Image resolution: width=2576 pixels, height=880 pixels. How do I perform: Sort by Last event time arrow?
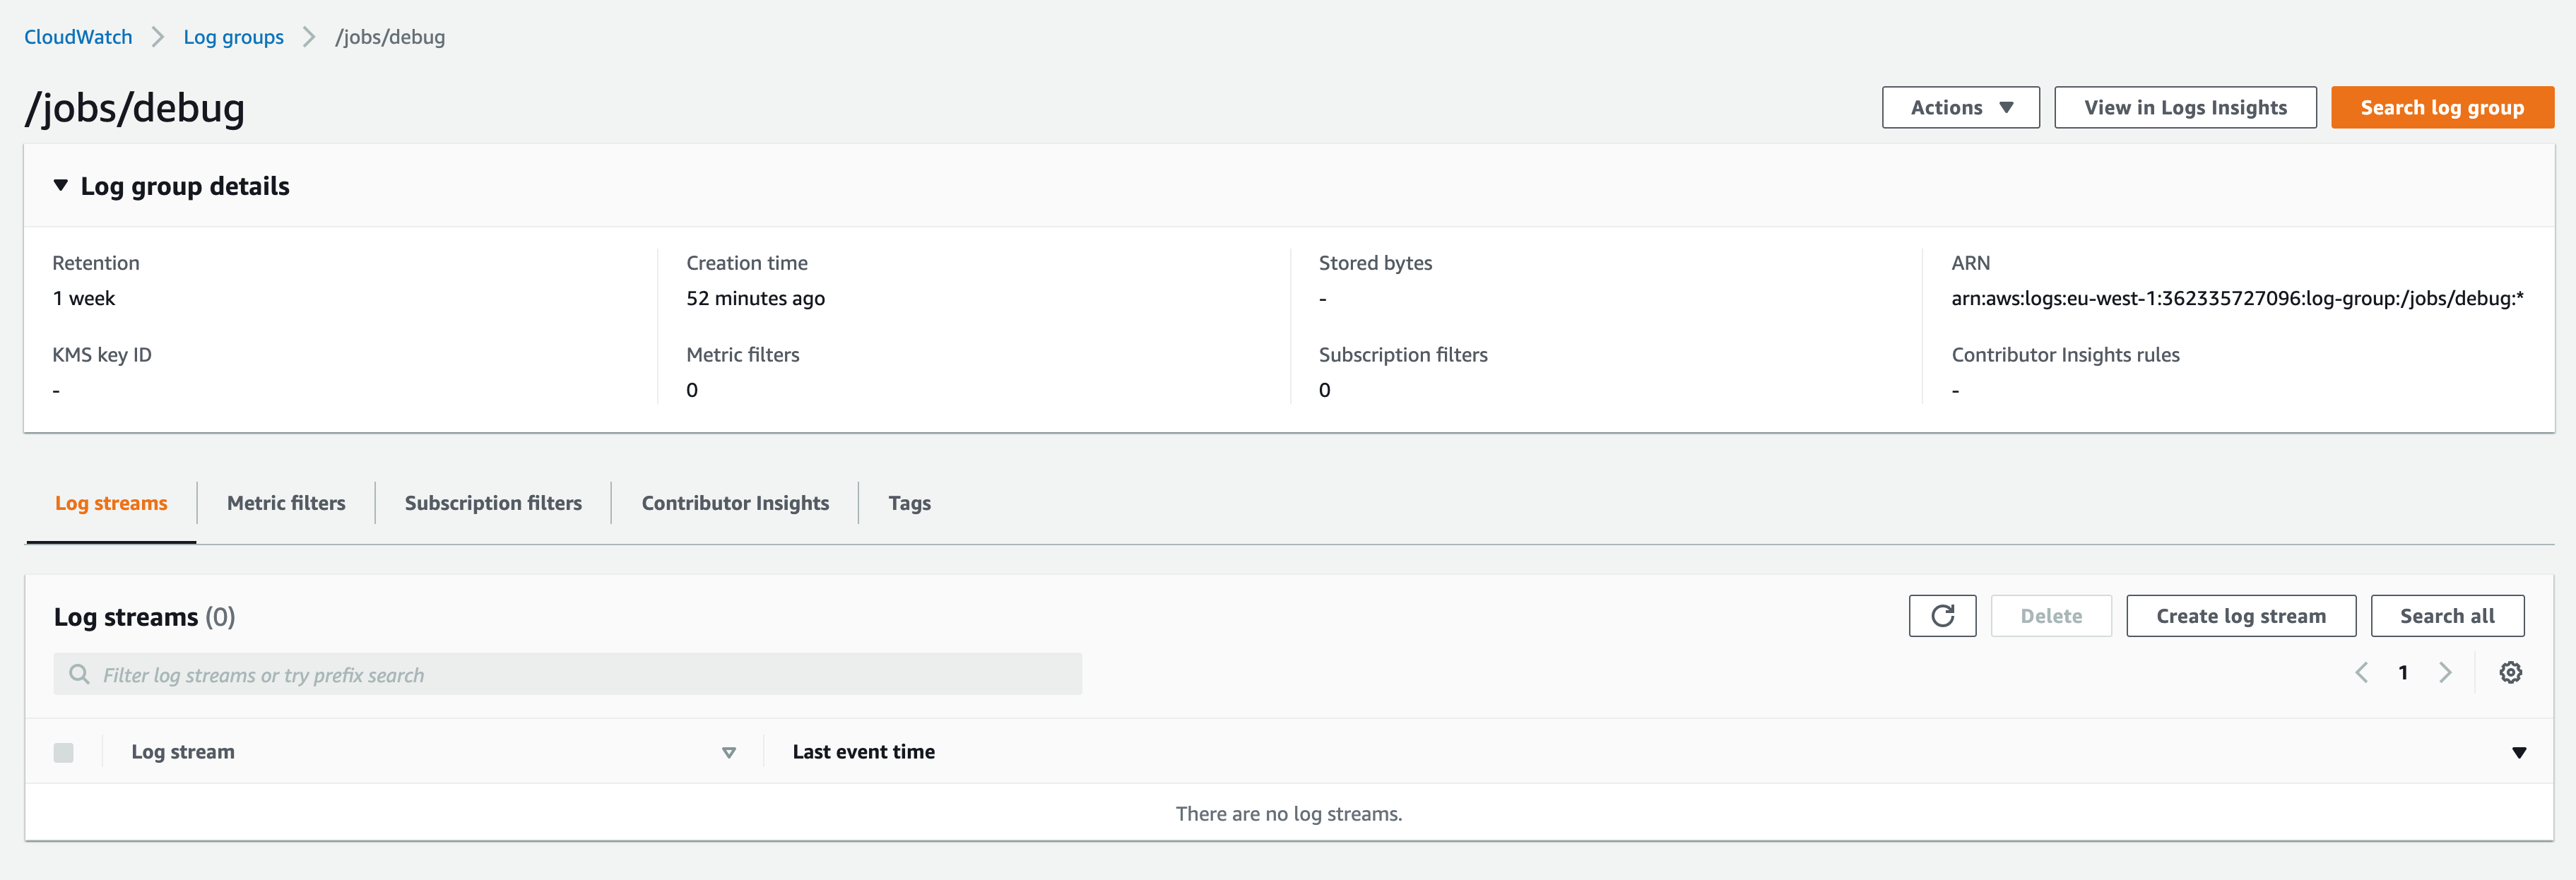[x=2519, y=753]
